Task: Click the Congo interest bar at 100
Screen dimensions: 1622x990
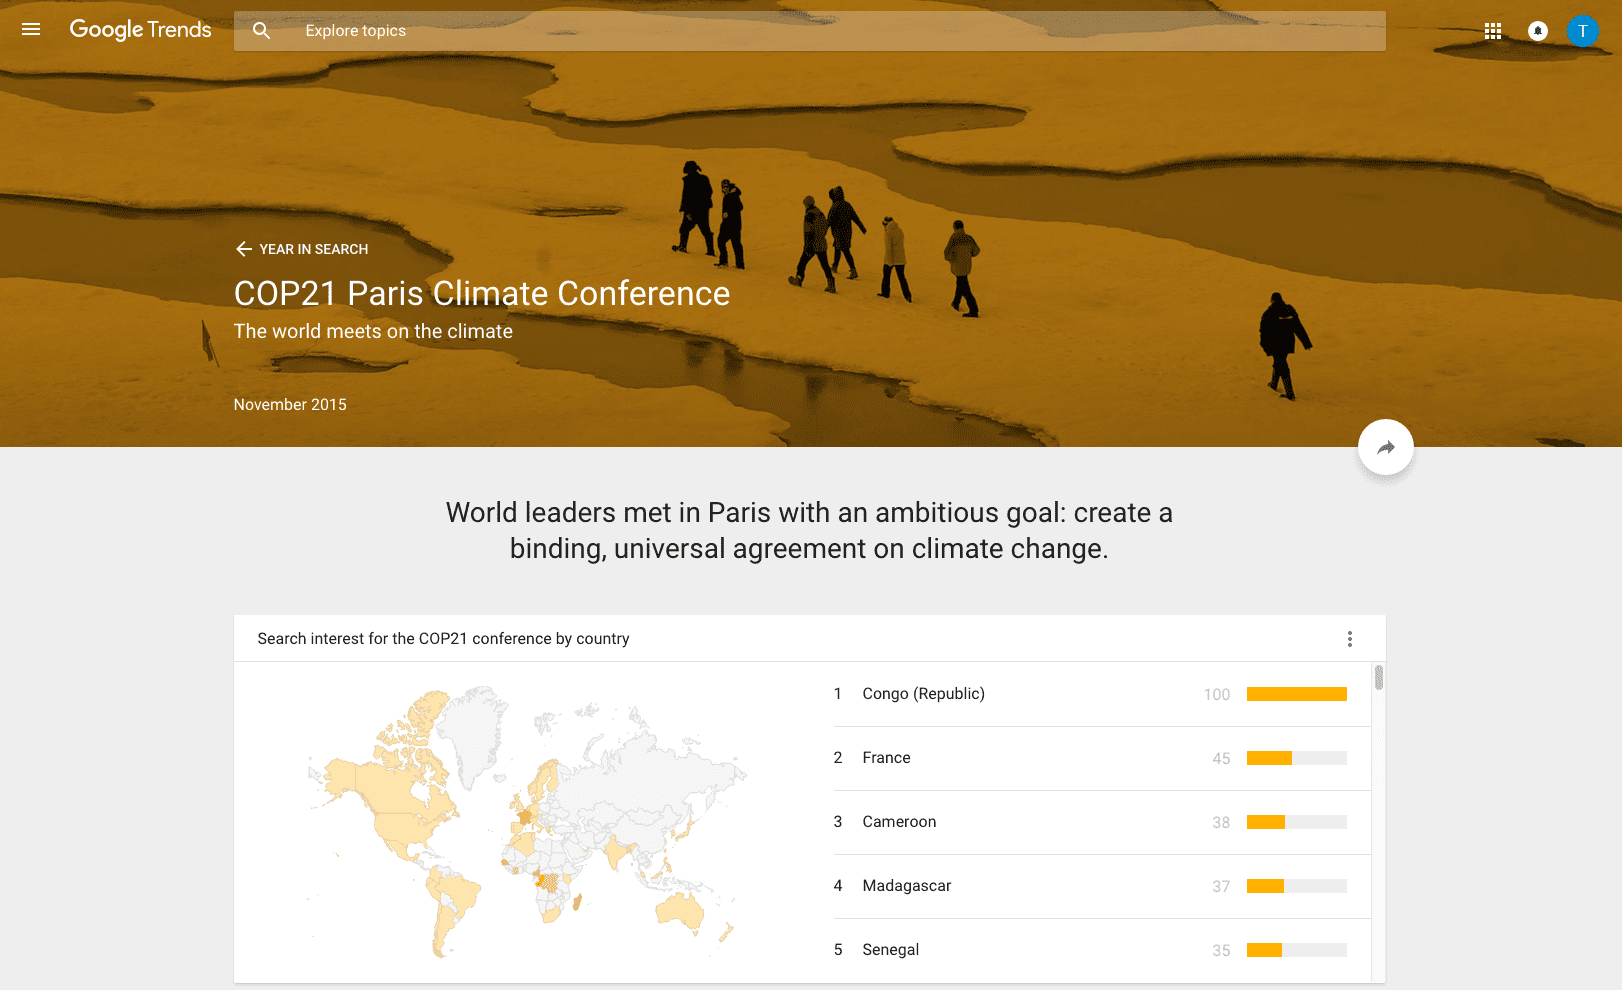Action: 1296,694
